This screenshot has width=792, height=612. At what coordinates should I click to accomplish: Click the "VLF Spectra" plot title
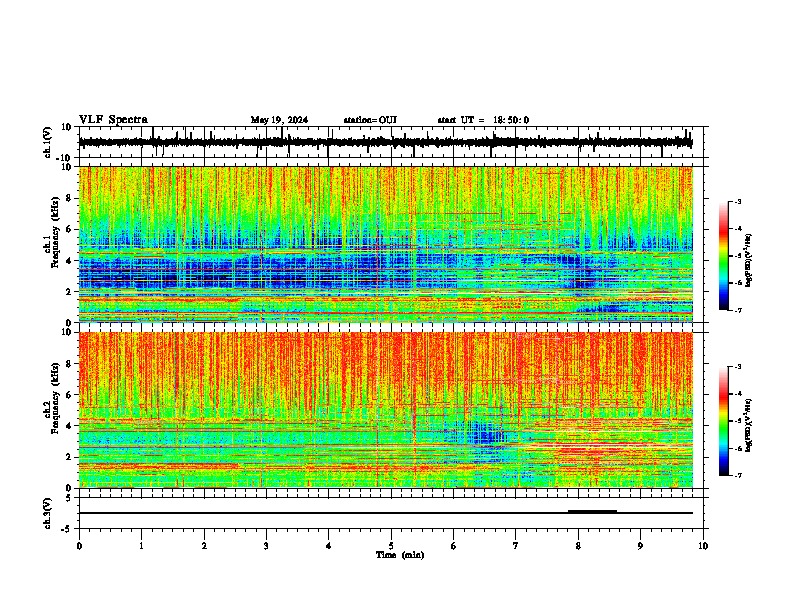click(113, 120)
